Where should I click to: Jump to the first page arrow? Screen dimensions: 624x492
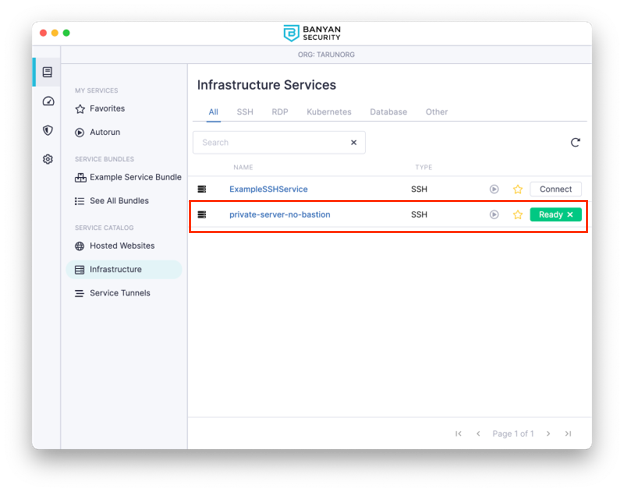[458, 434]
